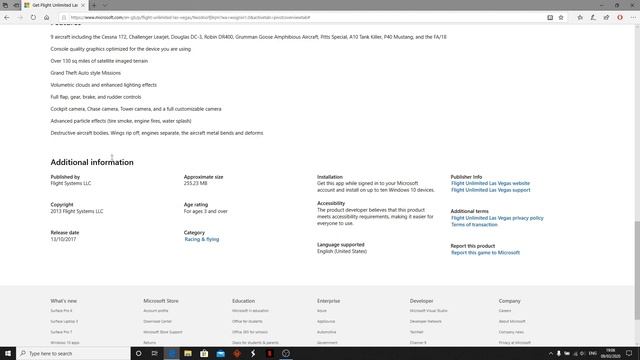Select the '13/10/2017' release date text
This screenshot has width=640, height=360.
(x=63, y=239)
